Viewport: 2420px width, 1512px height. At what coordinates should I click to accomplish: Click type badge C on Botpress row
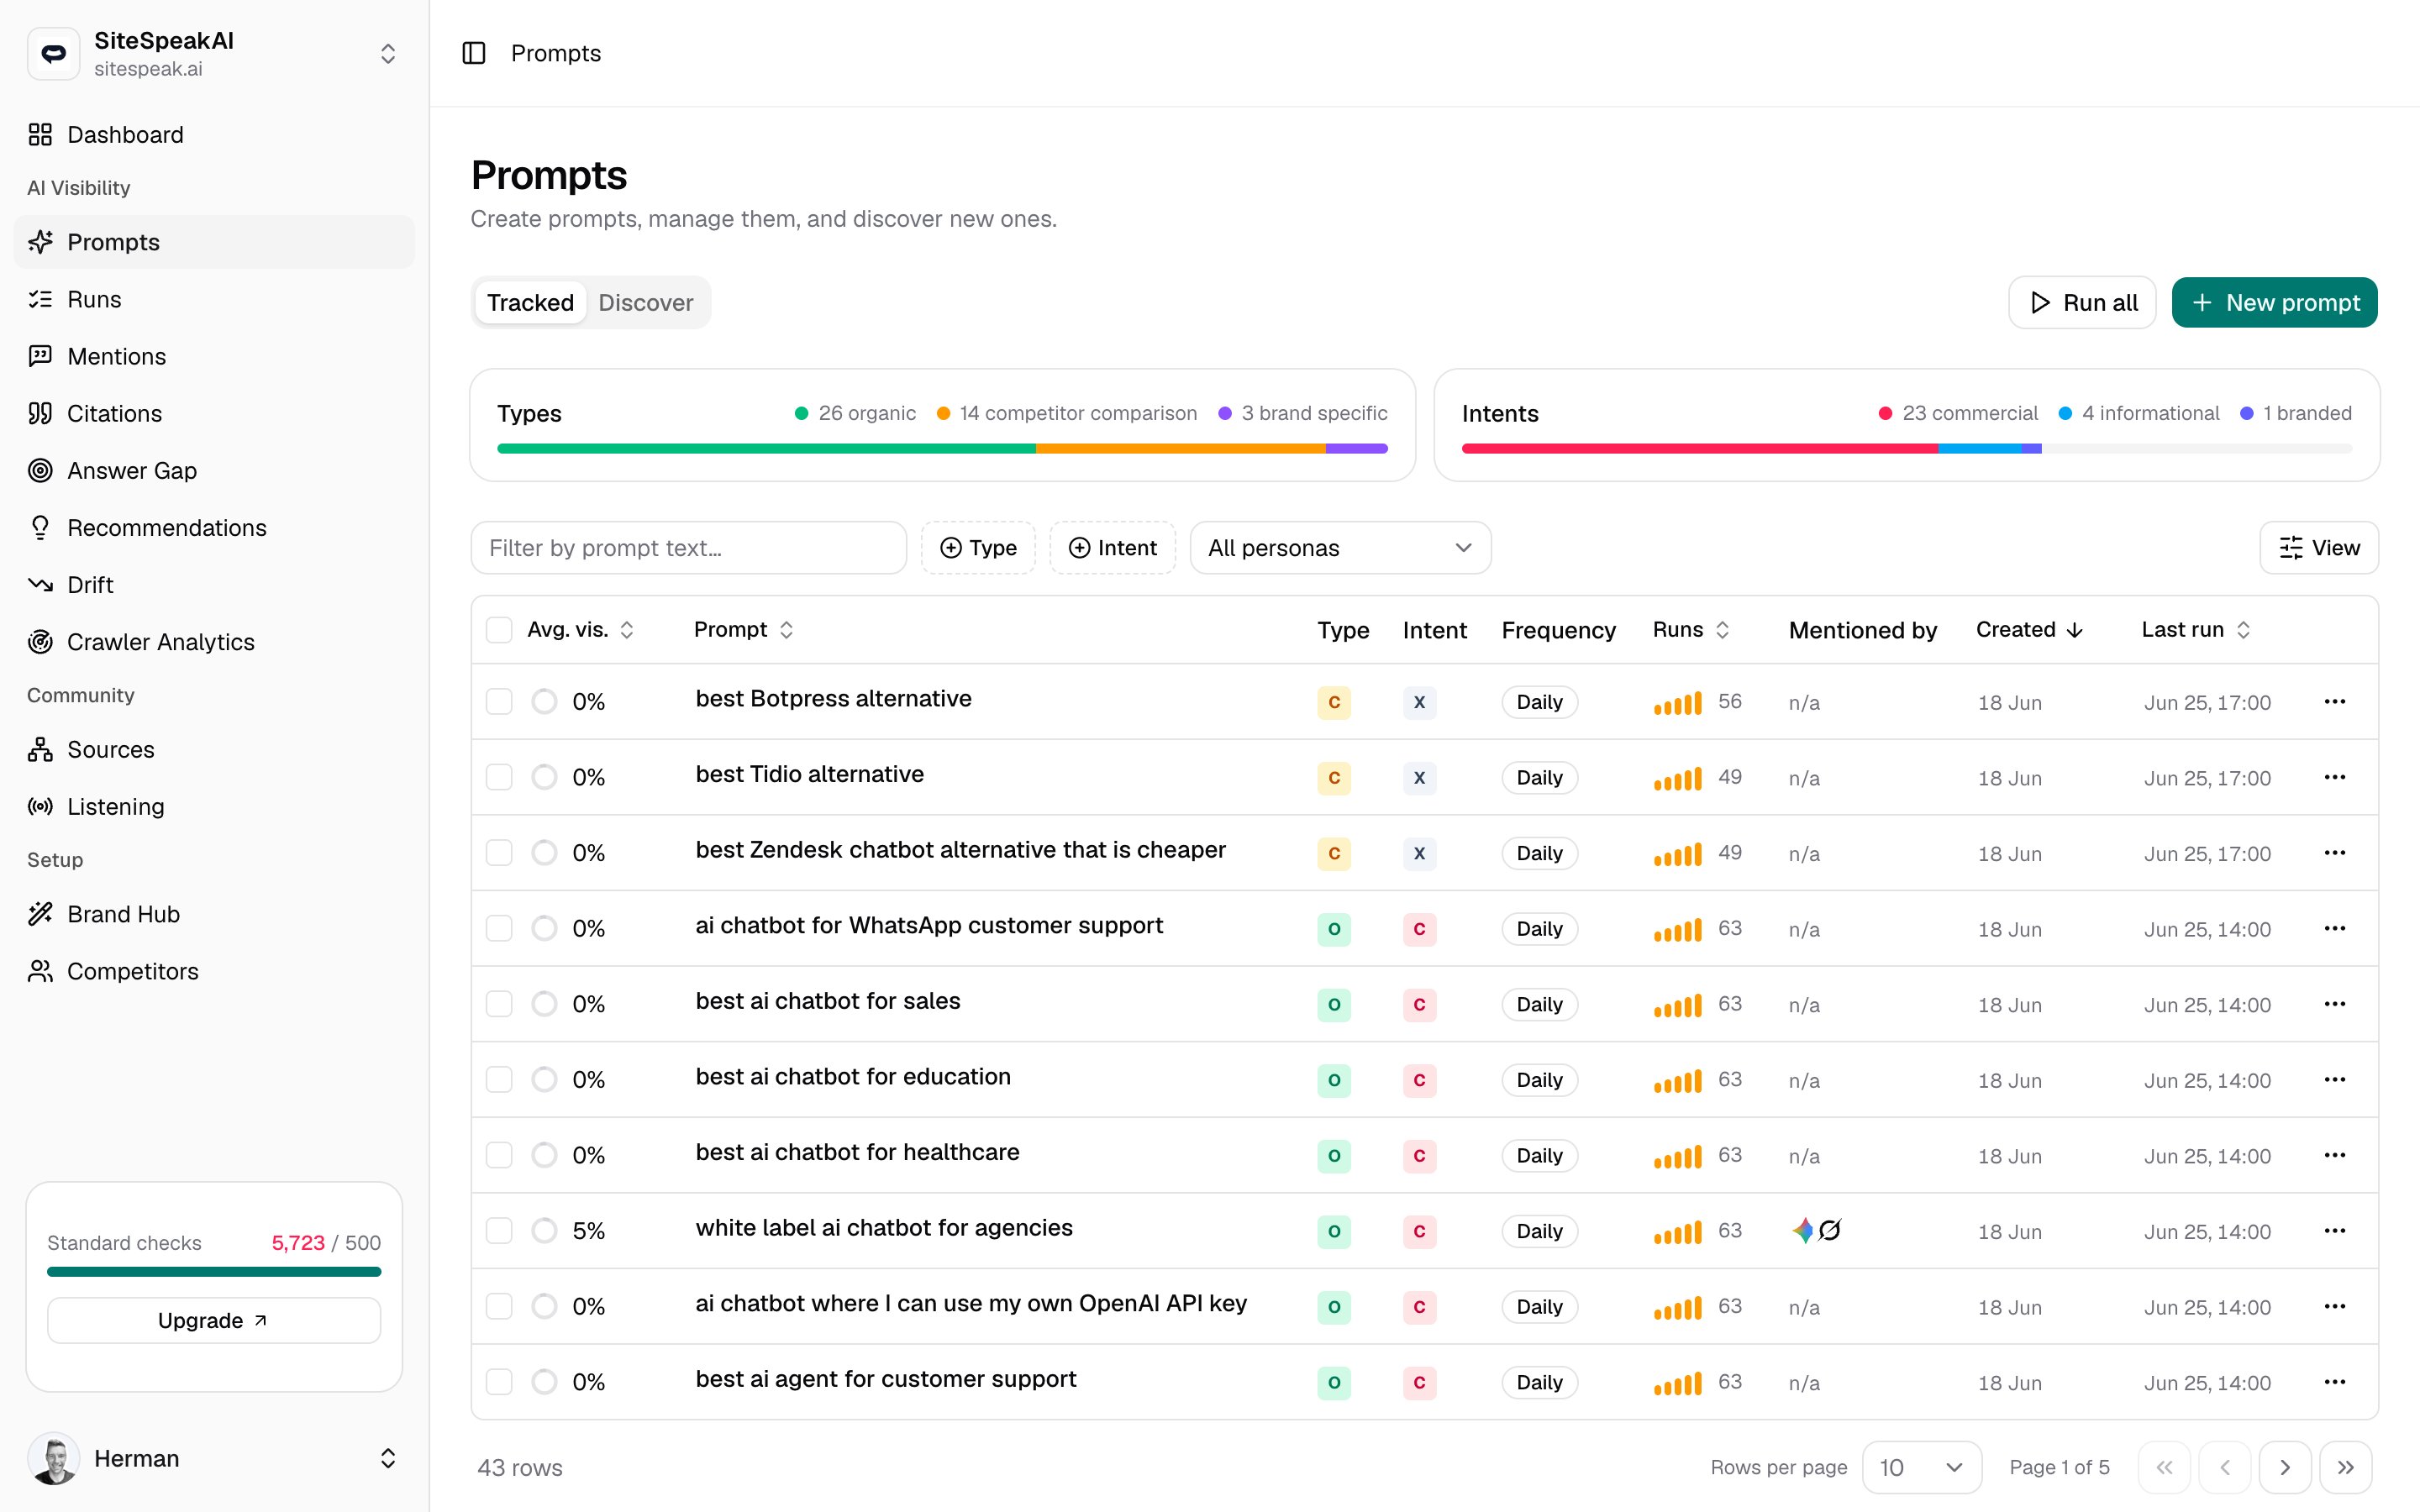(x=1334, y=702)
